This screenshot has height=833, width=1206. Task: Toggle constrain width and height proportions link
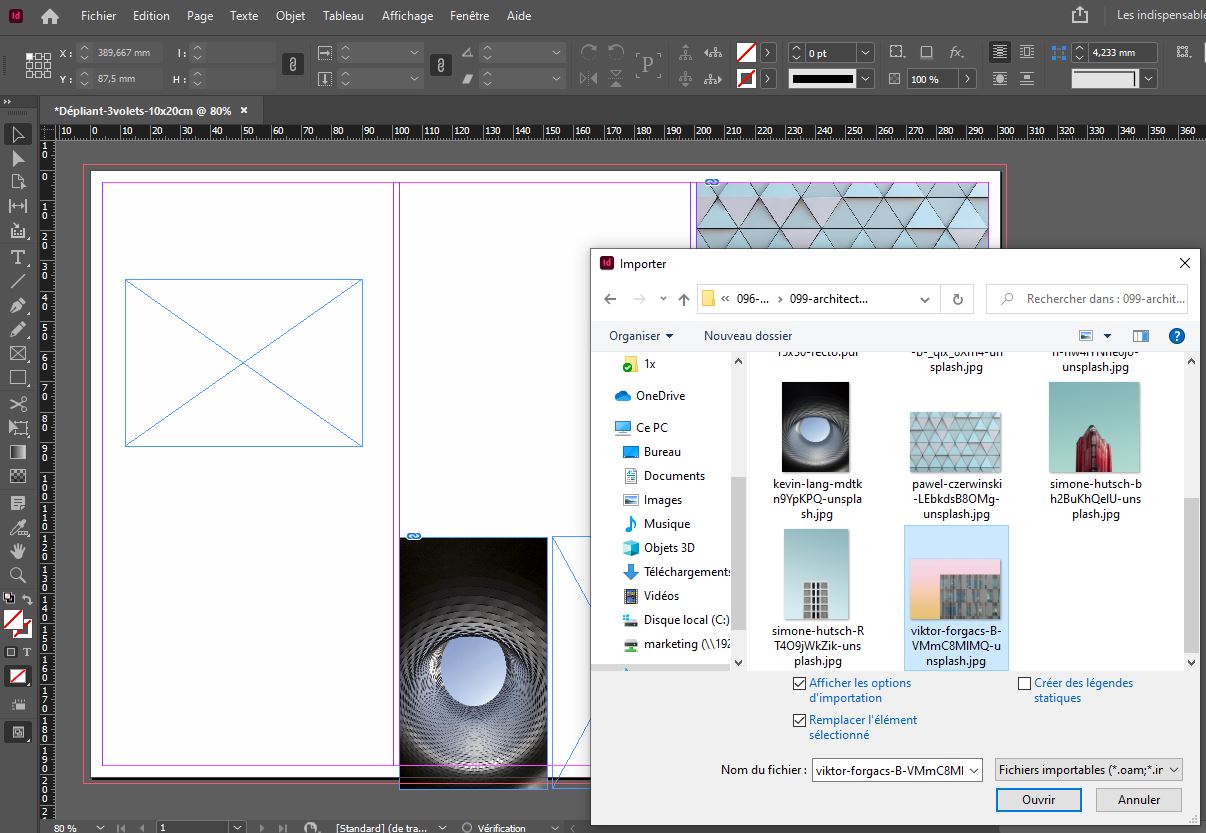click(292, 65)
